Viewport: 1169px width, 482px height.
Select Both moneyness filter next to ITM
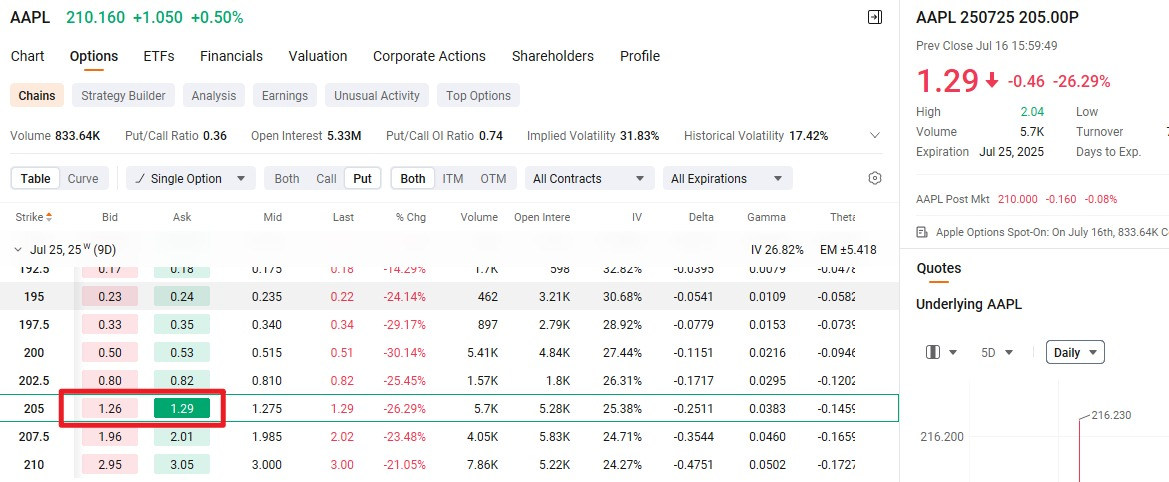(x=413, y=179)
